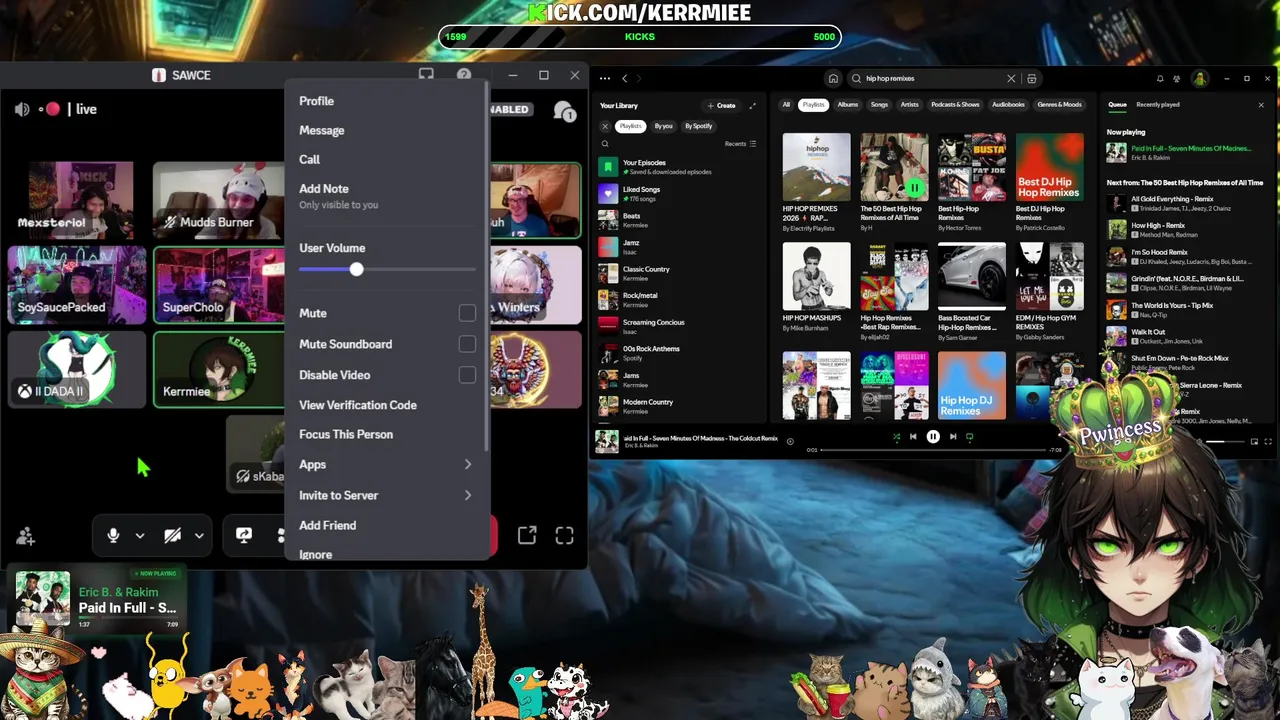Check the Disable Video checkbox
This screenshot has width=1280, height=720.
[467, 375]
